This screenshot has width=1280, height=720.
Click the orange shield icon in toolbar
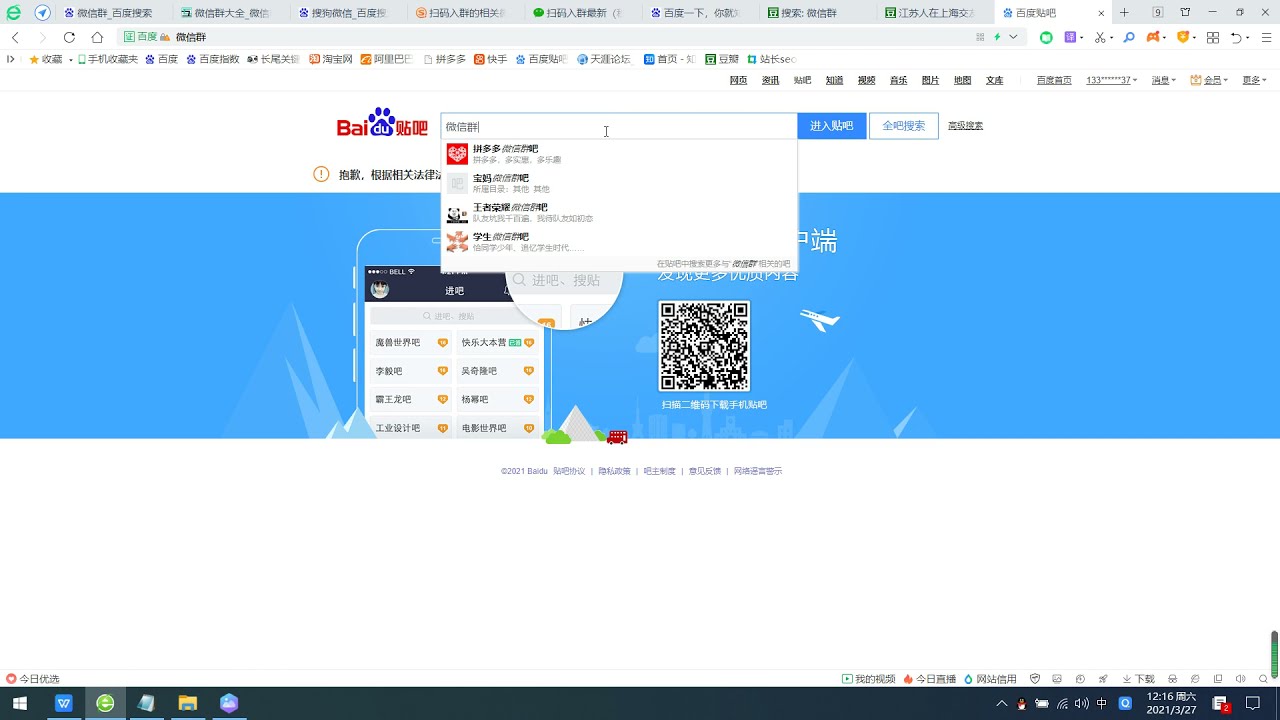pos(1183,37)
